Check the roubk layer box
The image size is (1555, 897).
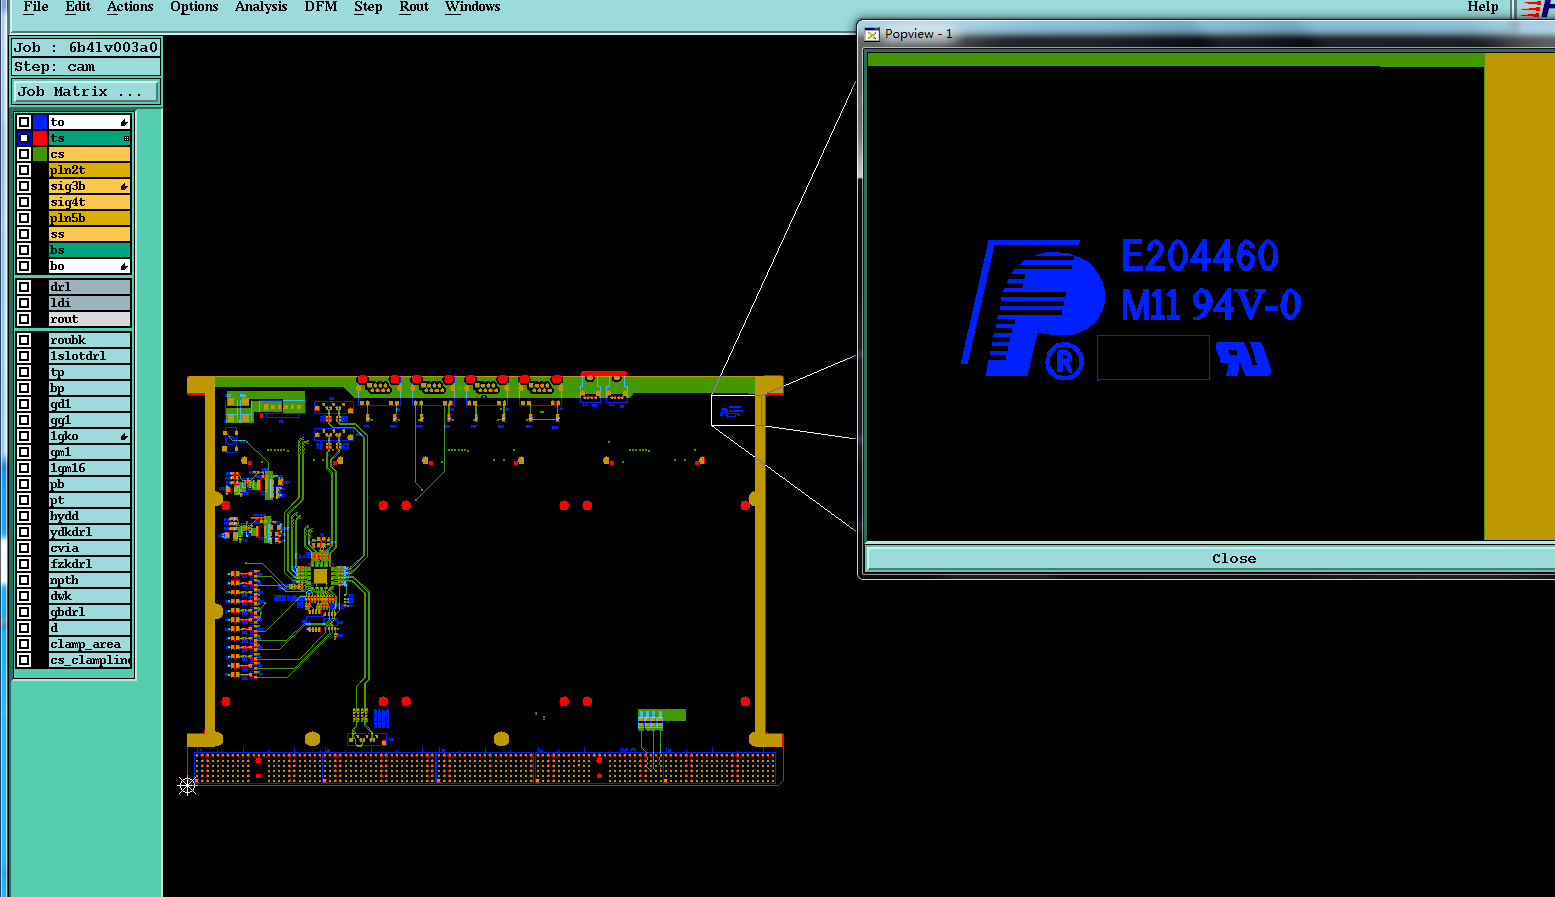24,340
